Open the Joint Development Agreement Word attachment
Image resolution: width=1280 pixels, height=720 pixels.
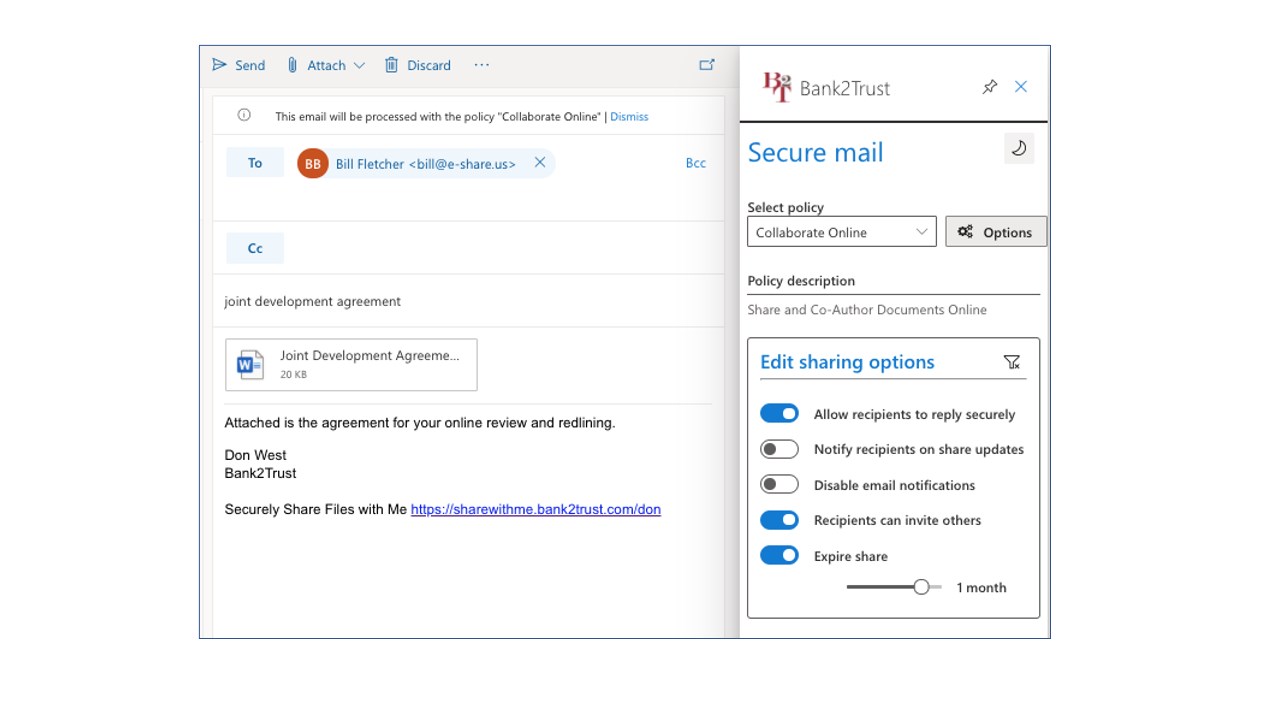click(351, 364)
